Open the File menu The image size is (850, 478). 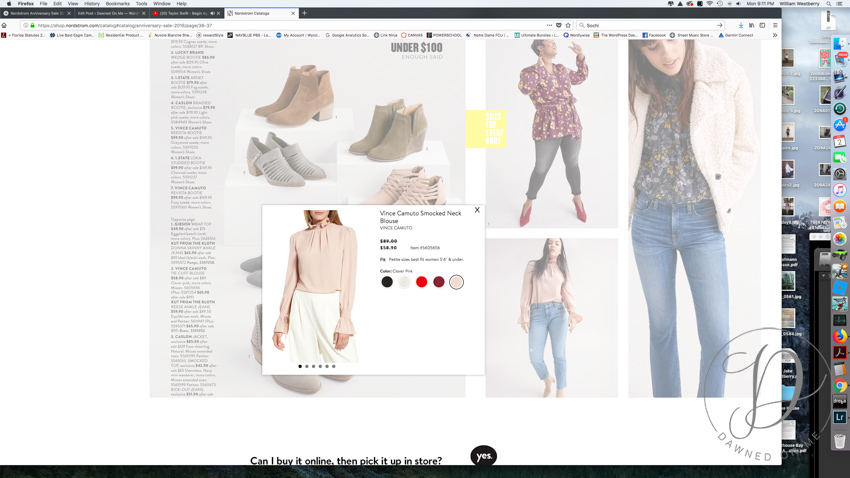43,3
